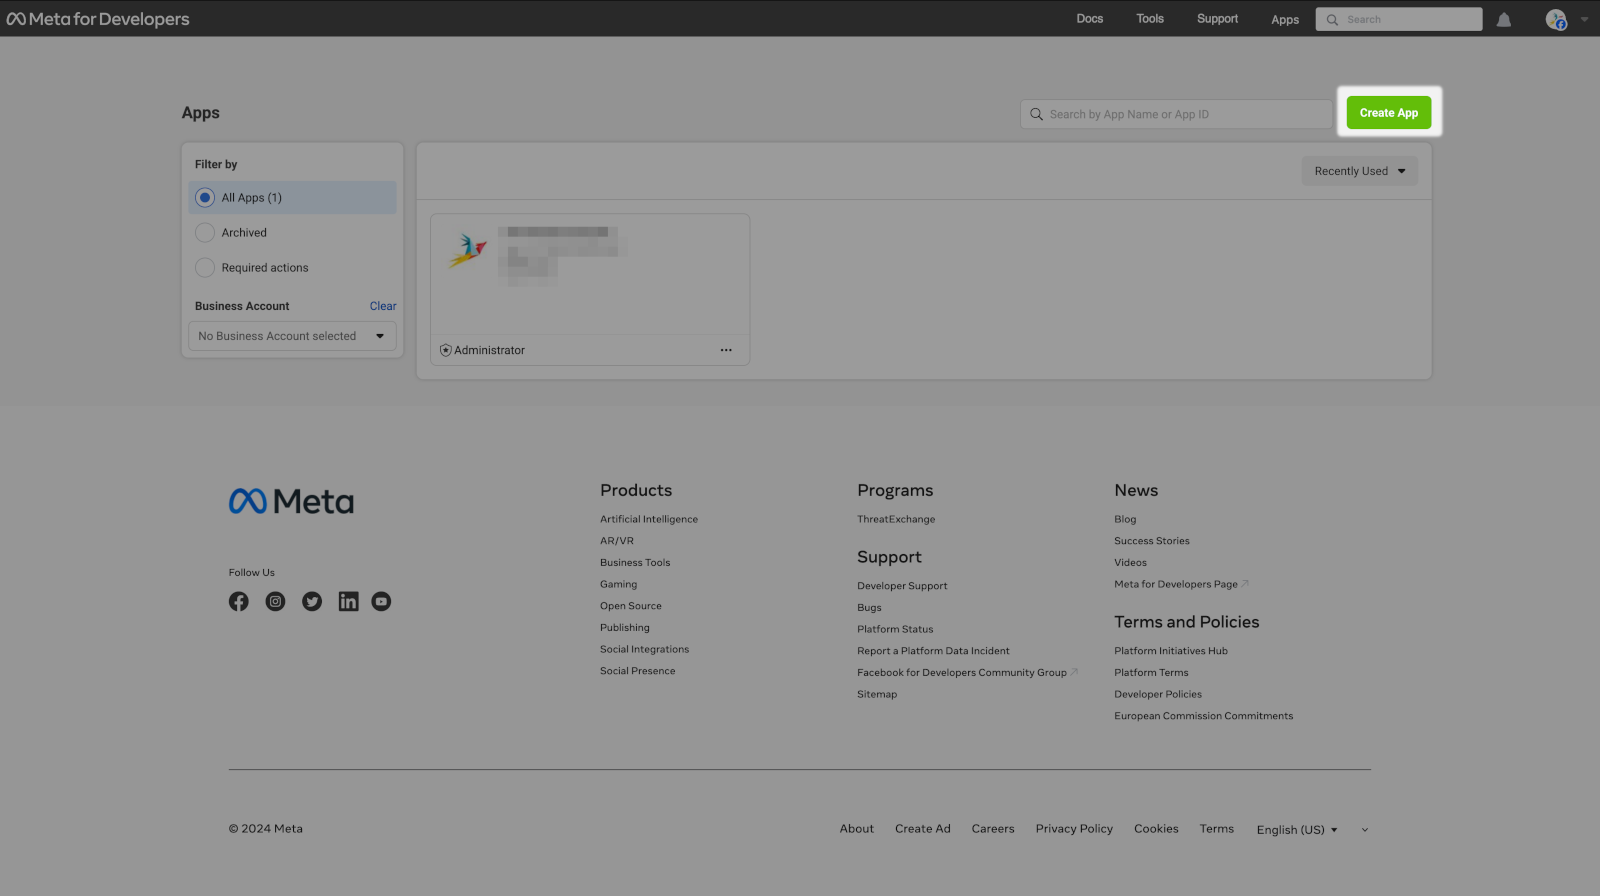Open the ThreatExchange program link
This screenshot has width=1600, height=896.
(x=896, y=519)
